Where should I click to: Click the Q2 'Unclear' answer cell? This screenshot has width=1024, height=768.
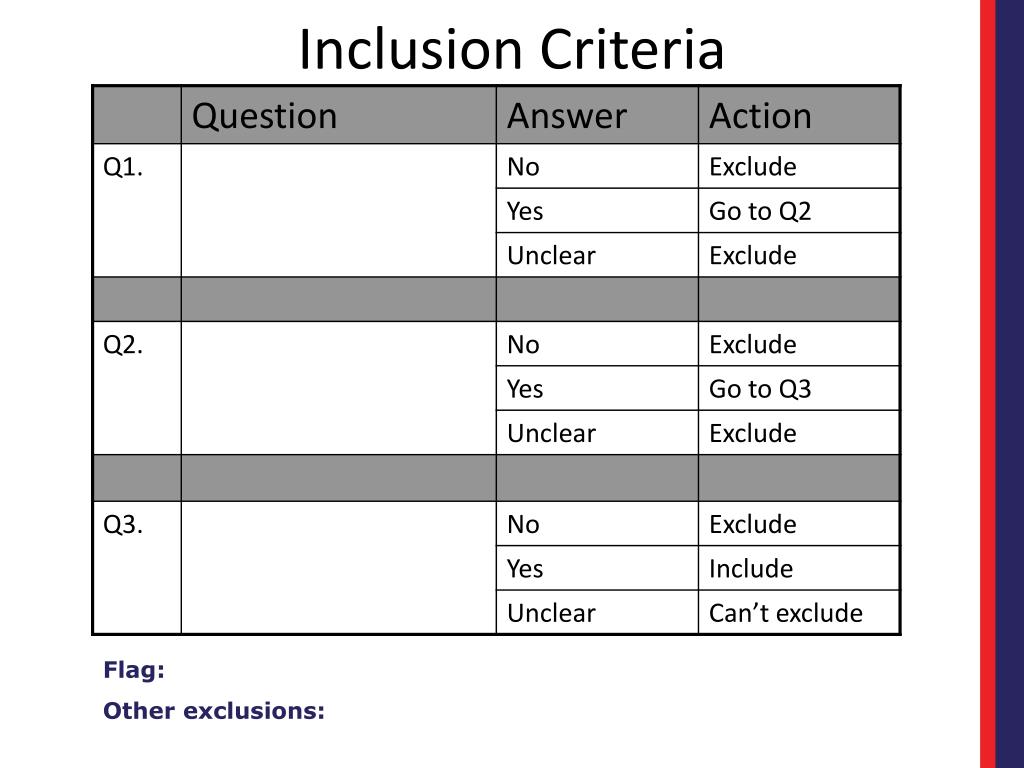(597, 433)
